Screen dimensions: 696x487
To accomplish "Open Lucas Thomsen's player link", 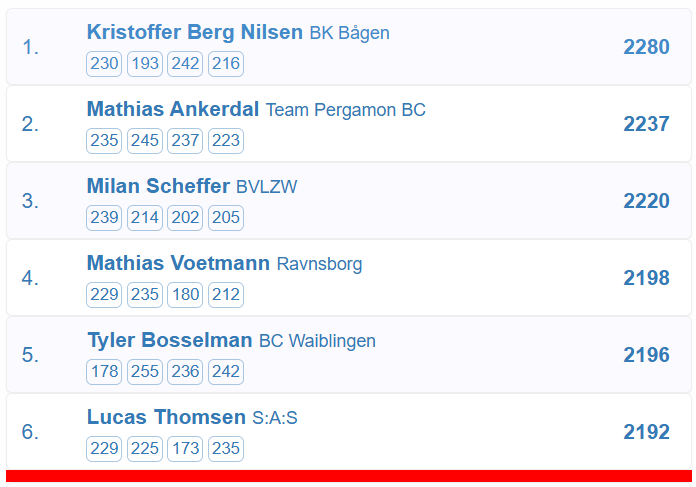I will coord(166,417).
